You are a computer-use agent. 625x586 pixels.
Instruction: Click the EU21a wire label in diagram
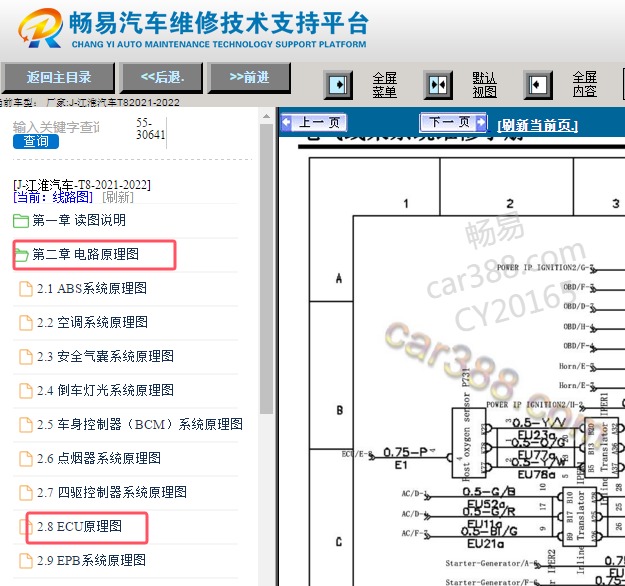[485, 543]
